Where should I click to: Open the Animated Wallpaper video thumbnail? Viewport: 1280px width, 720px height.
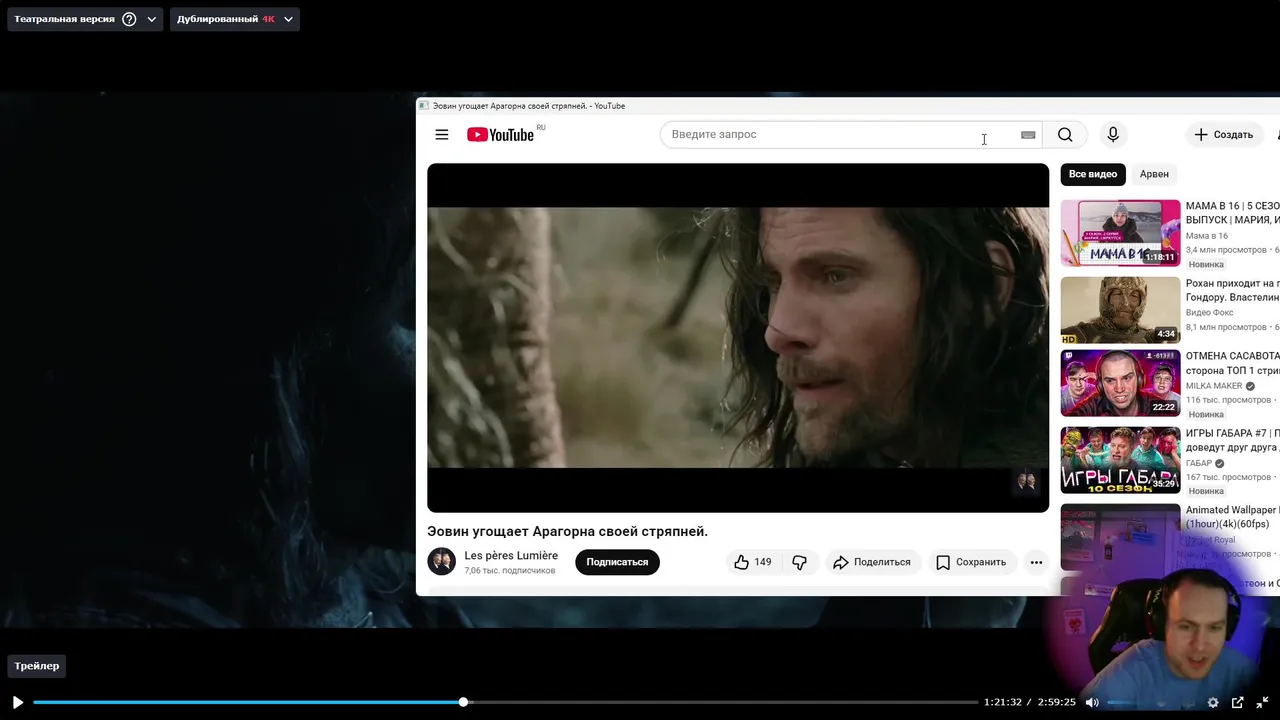coord(1120,536)
